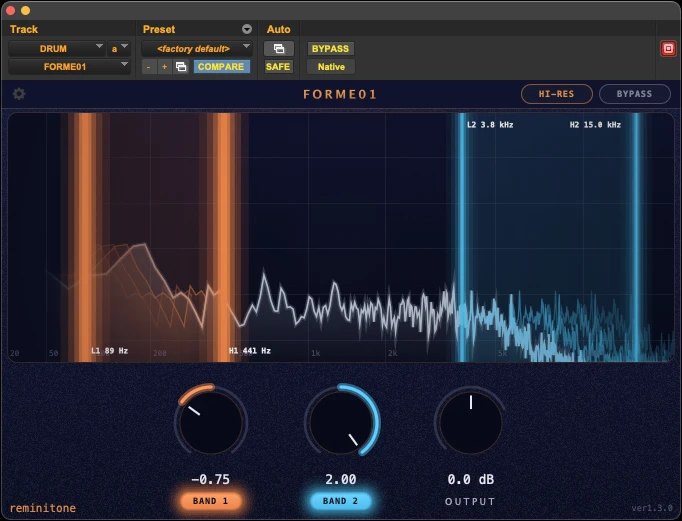Click the Auto section label
This screenshot has width=682, height=521.
[x=278, y=29]
